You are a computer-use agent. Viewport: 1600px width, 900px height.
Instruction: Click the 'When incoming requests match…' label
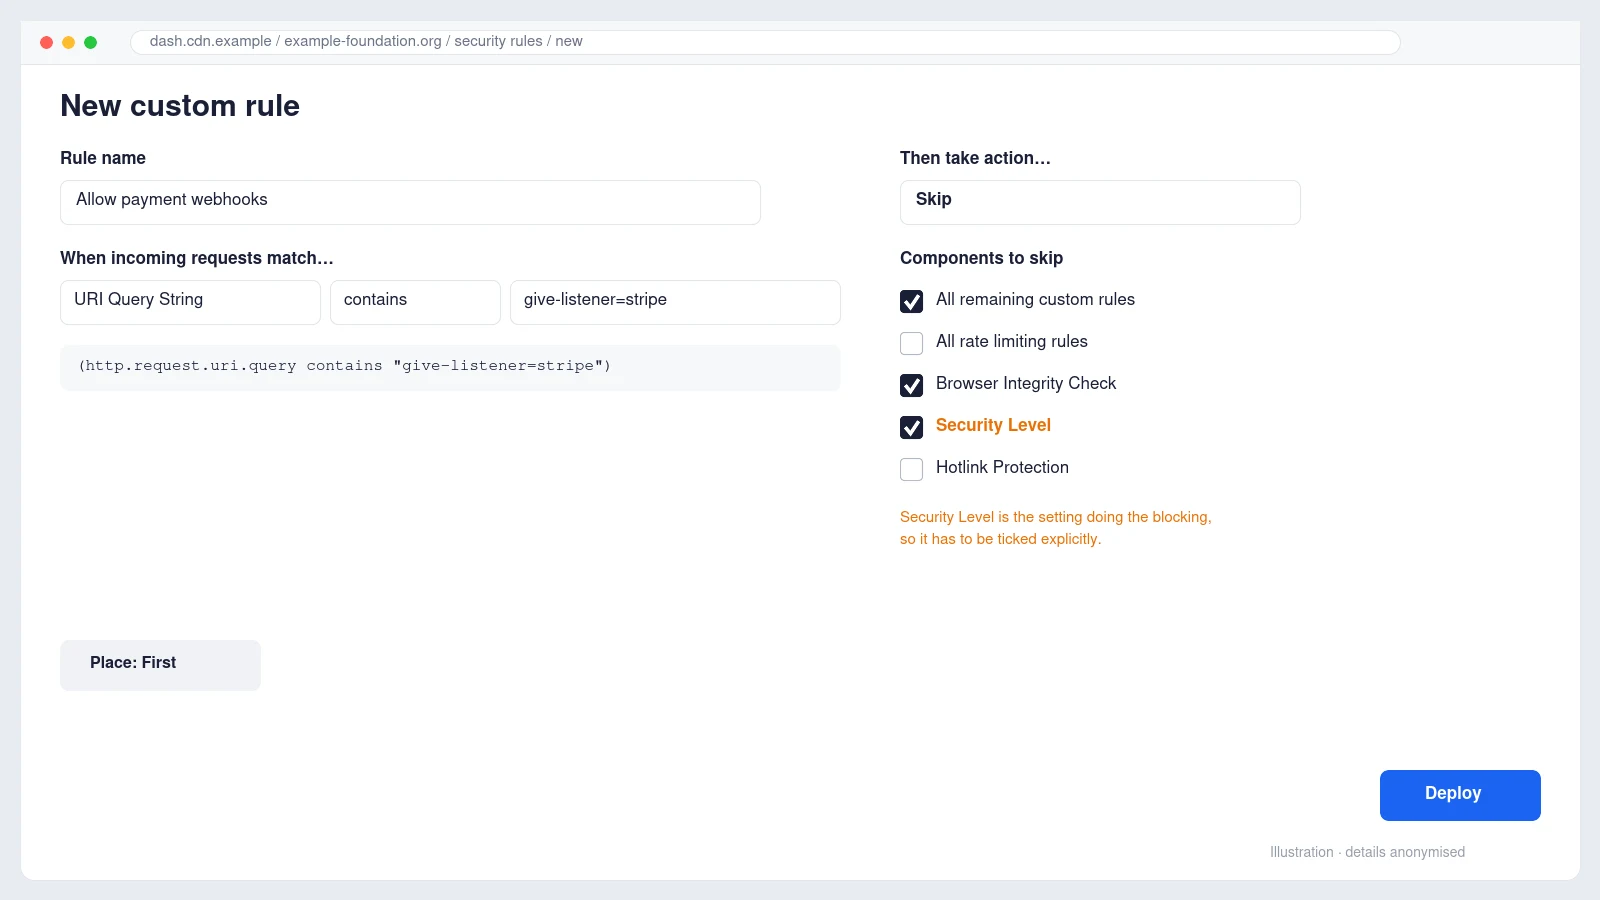(197, 258)
